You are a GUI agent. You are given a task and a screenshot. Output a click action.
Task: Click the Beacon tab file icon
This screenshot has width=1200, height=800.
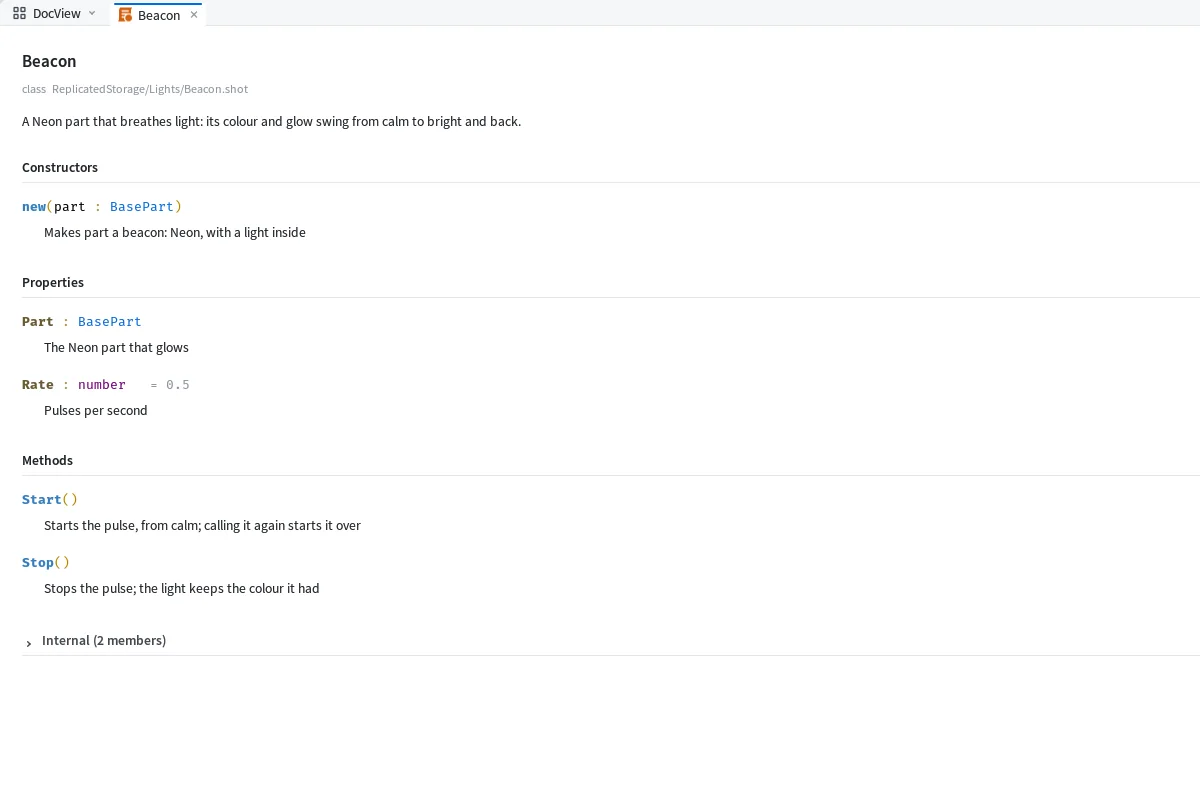pos(125,15)
